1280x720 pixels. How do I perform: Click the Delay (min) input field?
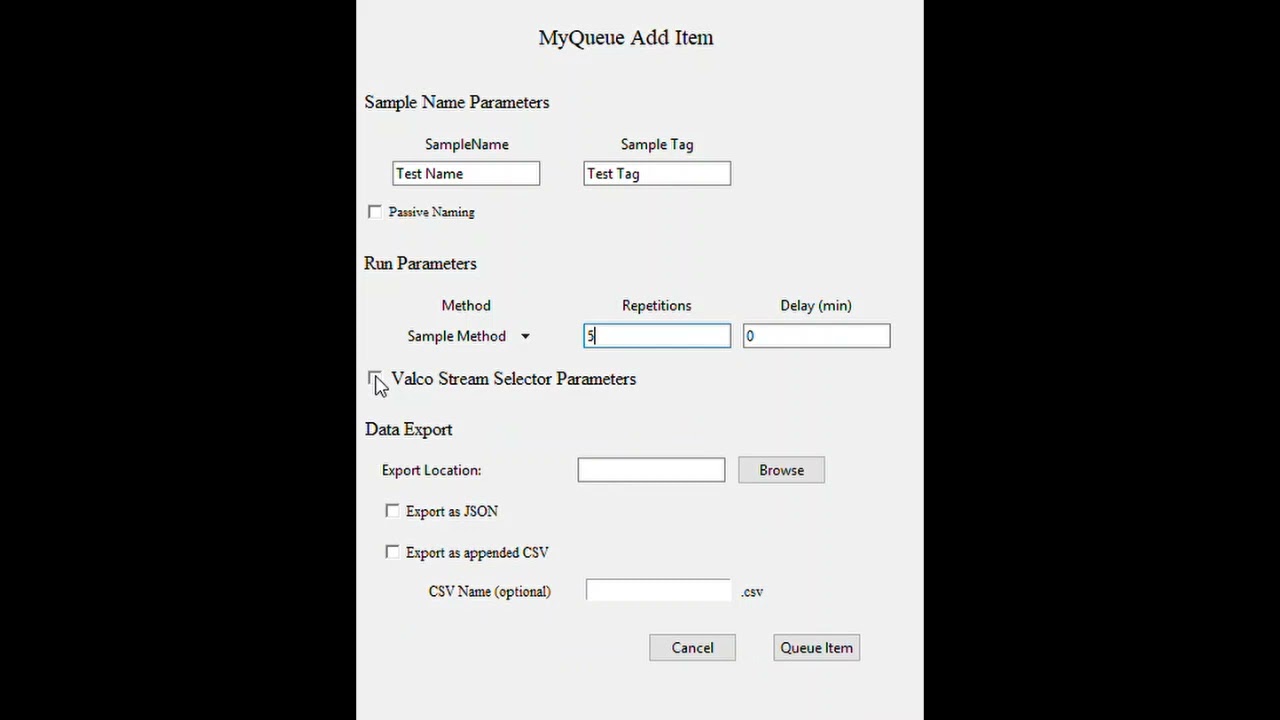pos(816,336)
